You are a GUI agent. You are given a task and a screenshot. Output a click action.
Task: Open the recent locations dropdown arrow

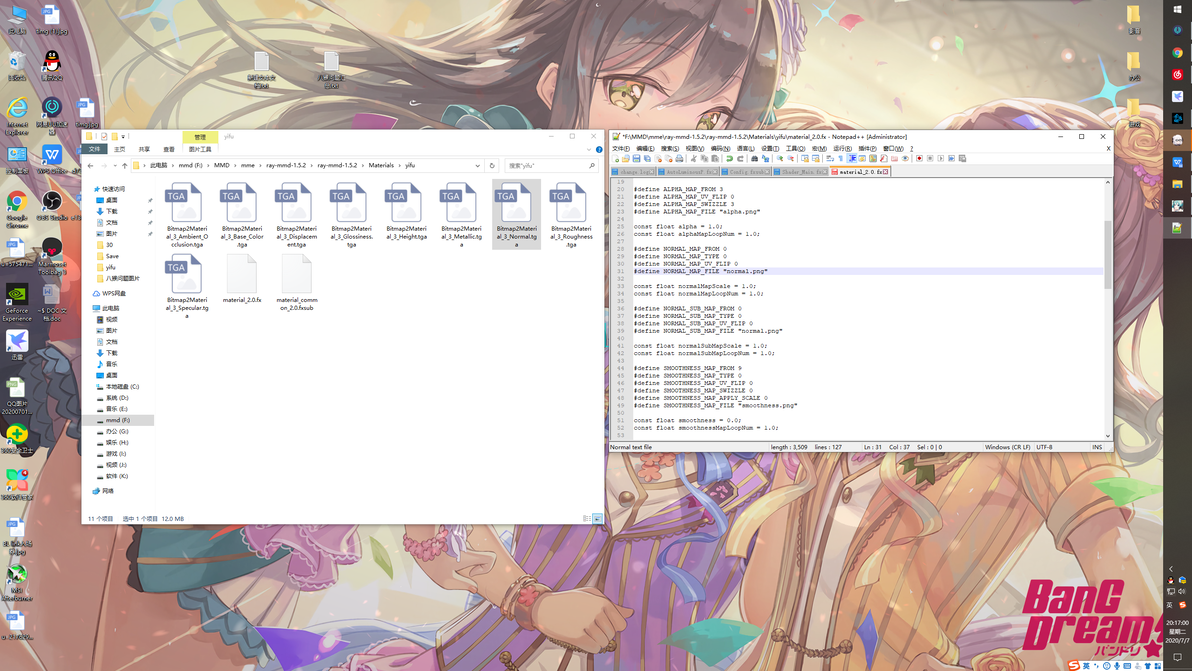pyautogui.click(x=115, y=165)
